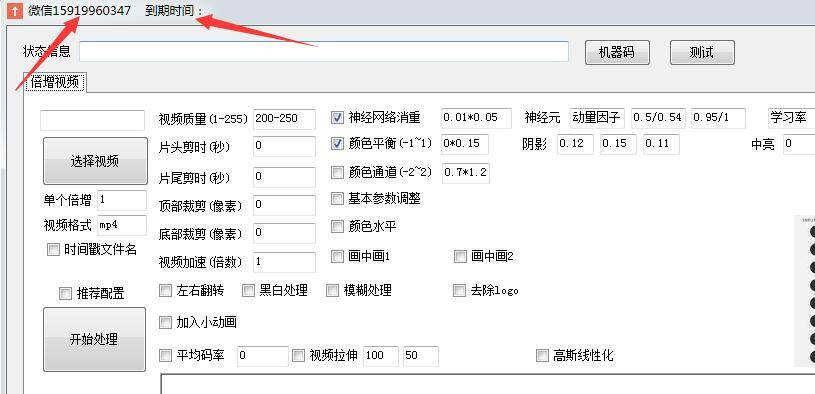This screenshot has width=815, height=394.
Task: Click the 测试 button
Action: click(702, 52)
